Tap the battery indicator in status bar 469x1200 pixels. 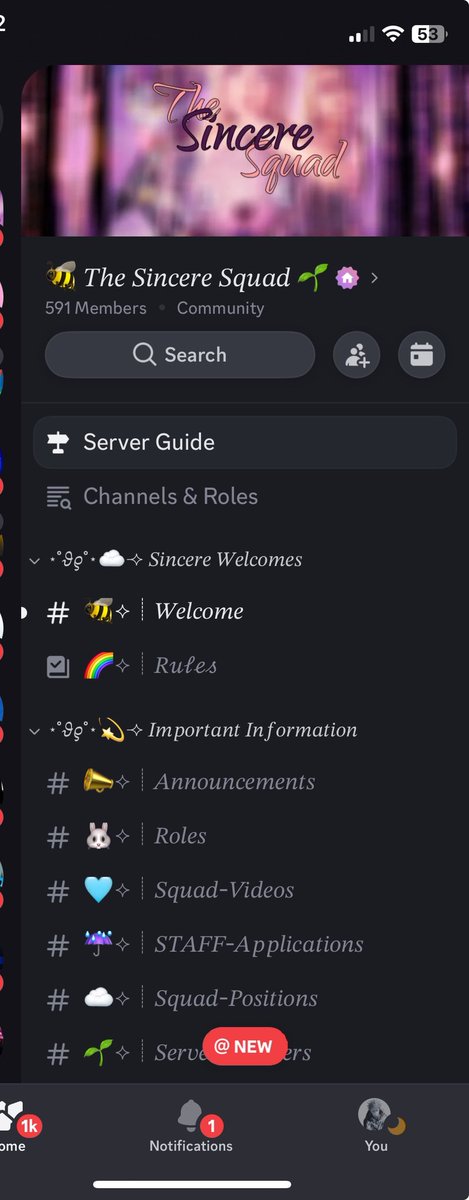click(x=427, y=34)
